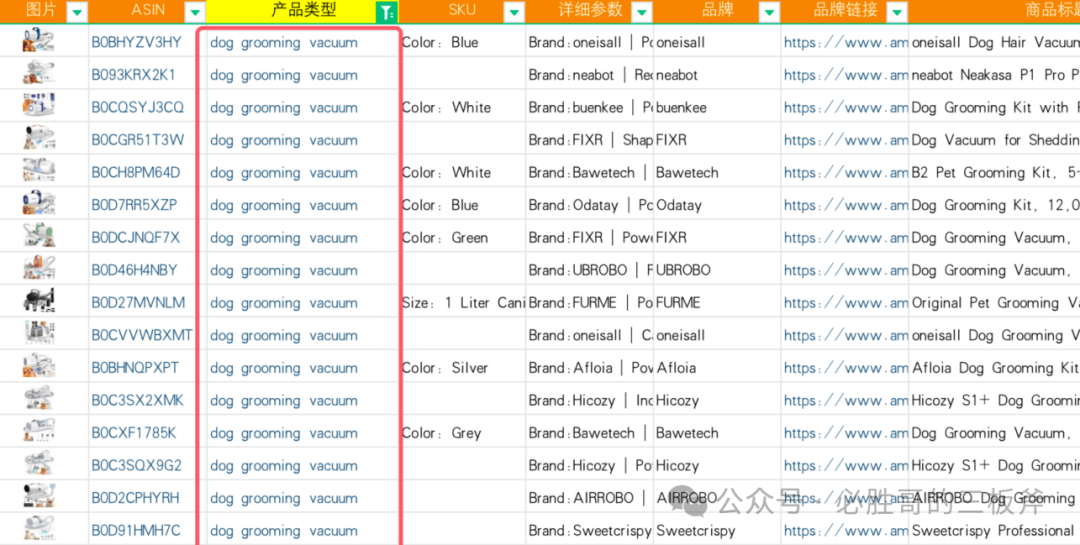Click the brand link in the neabot row
The width and height of the screenshot is (1080, 545).
coord(845,75)
